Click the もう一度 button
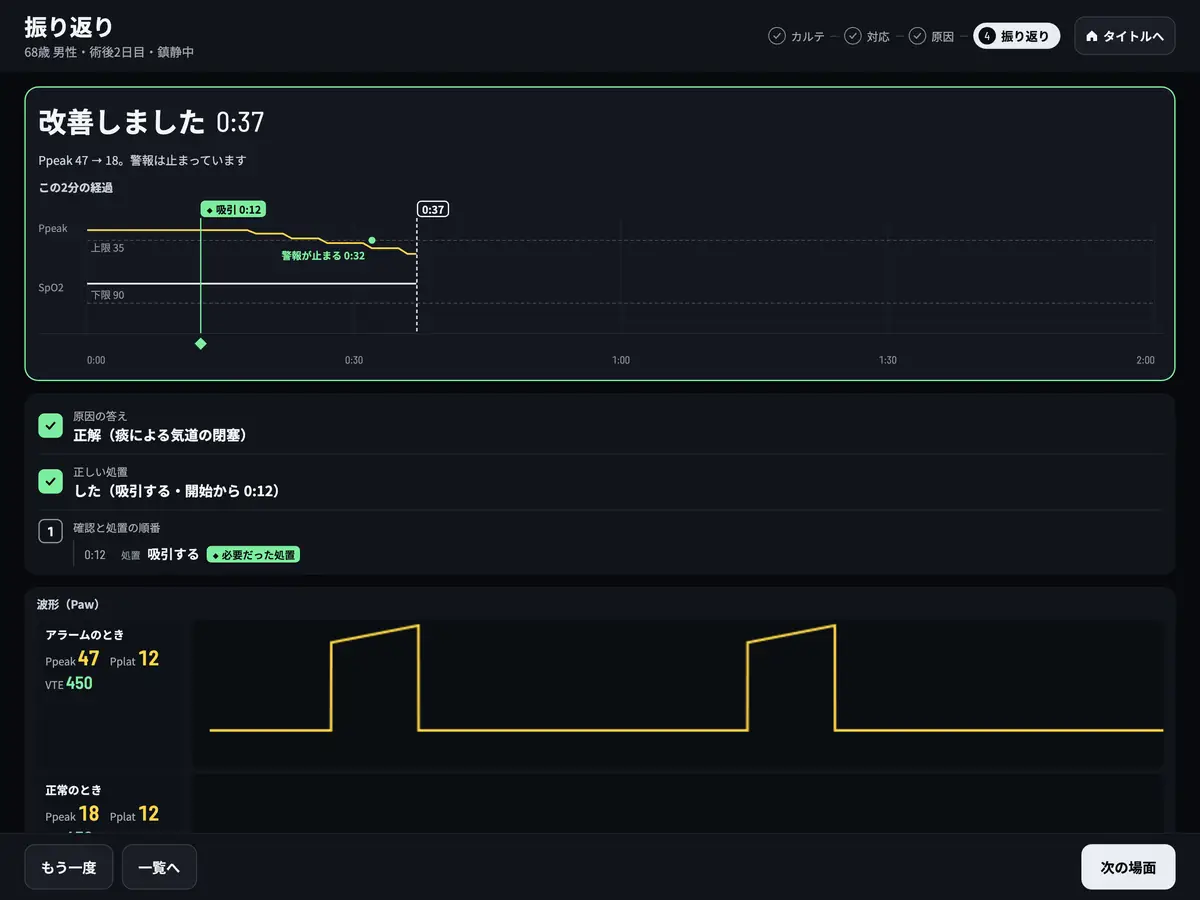 point(69,867)
